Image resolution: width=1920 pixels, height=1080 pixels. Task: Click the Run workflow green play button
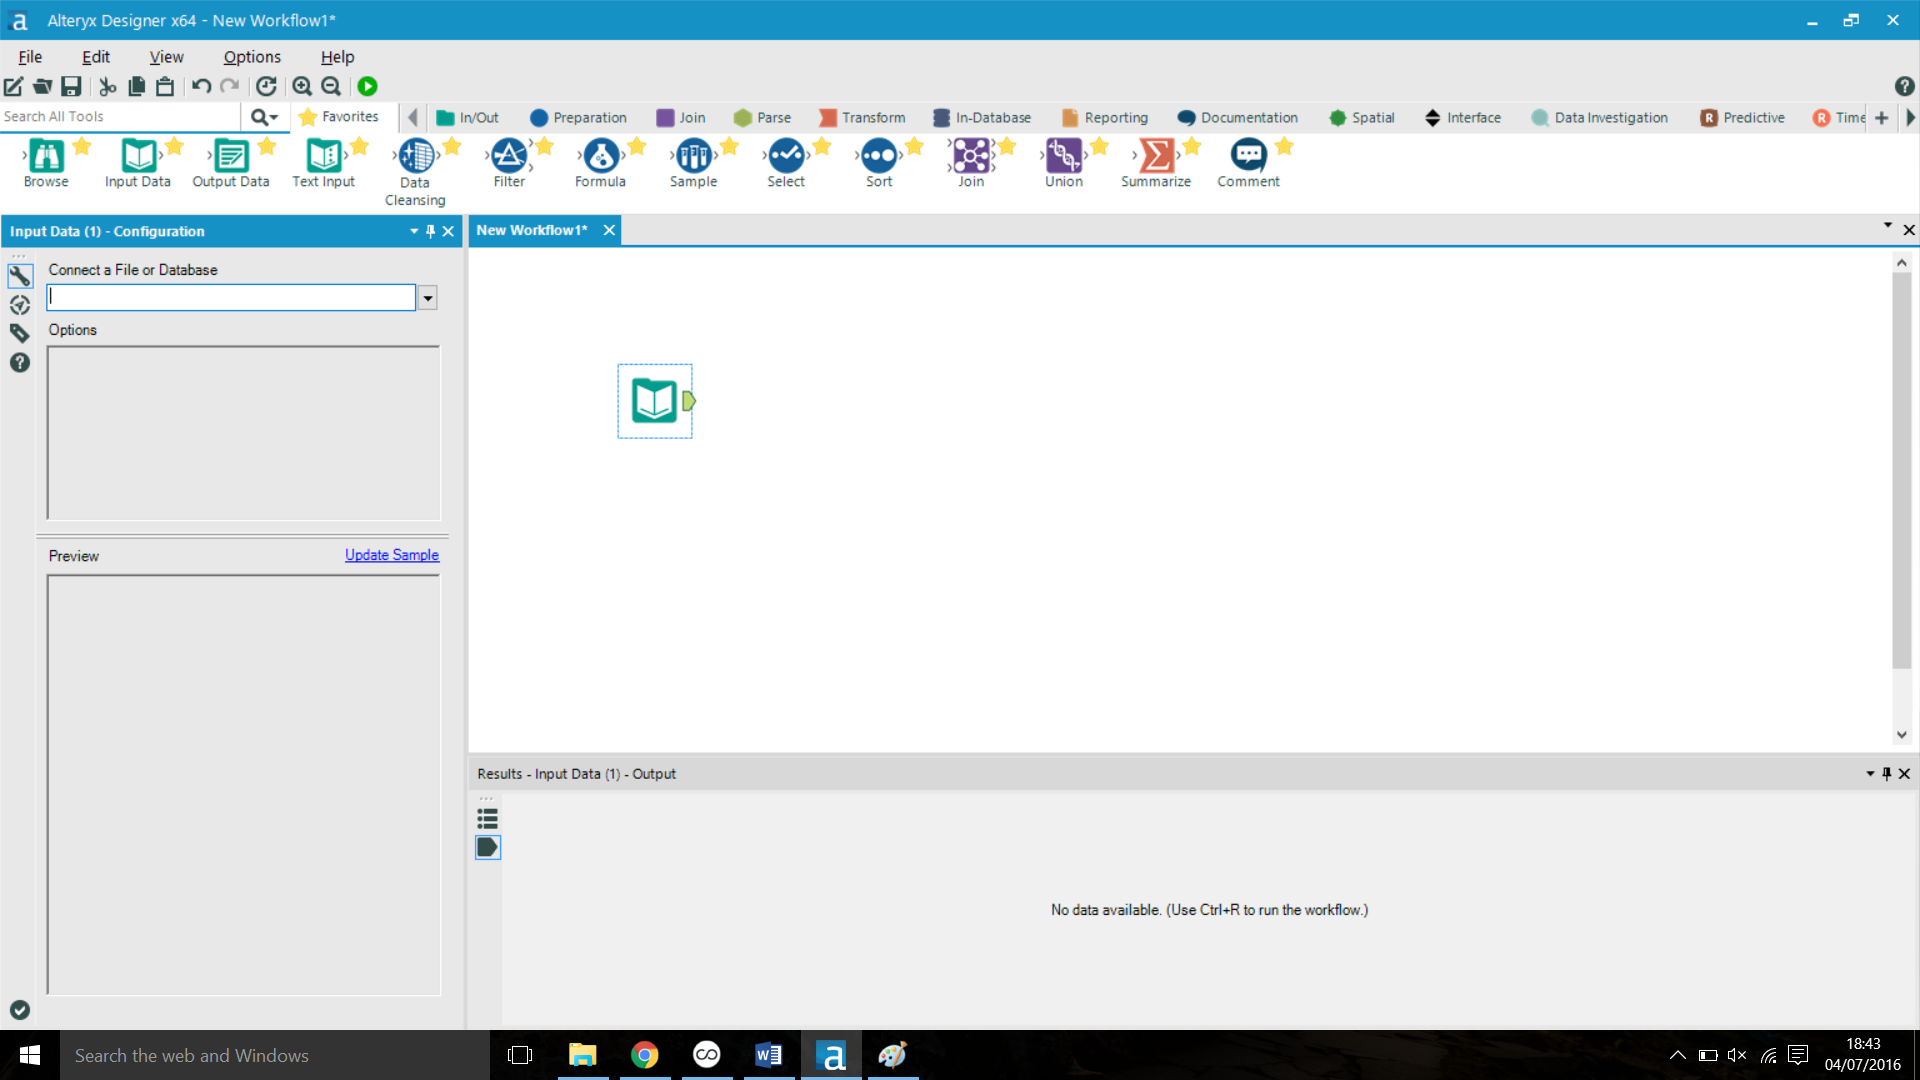coord(367,87)
